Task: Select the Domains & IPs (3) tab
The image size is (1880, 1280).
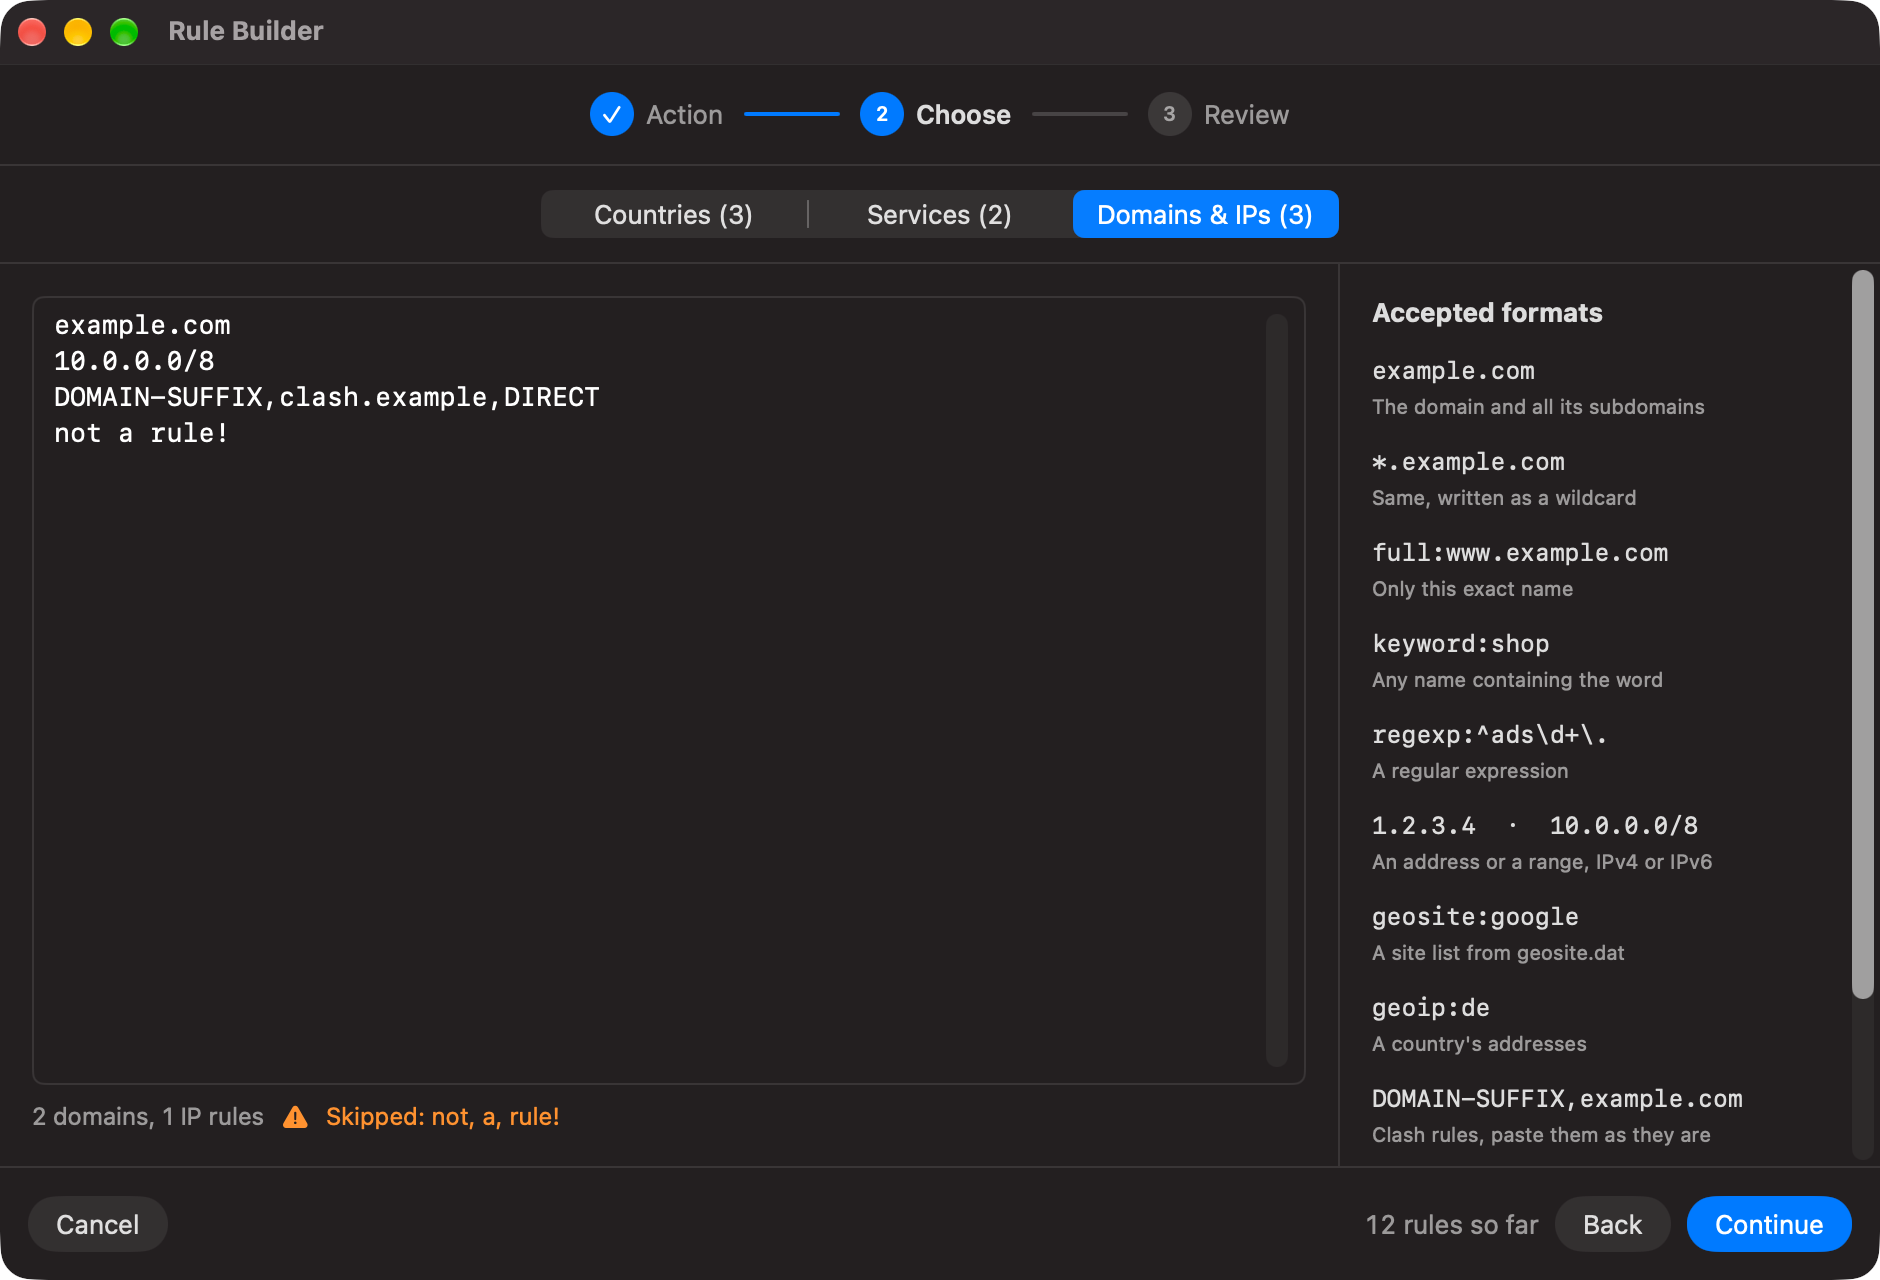Action: click(x=1205, y=215)
